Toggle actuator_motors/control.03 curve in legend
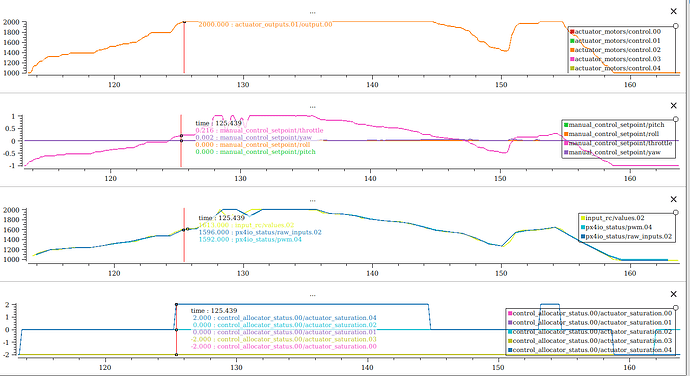The width and height of the screenshot is (690, 376). point(615,59)
